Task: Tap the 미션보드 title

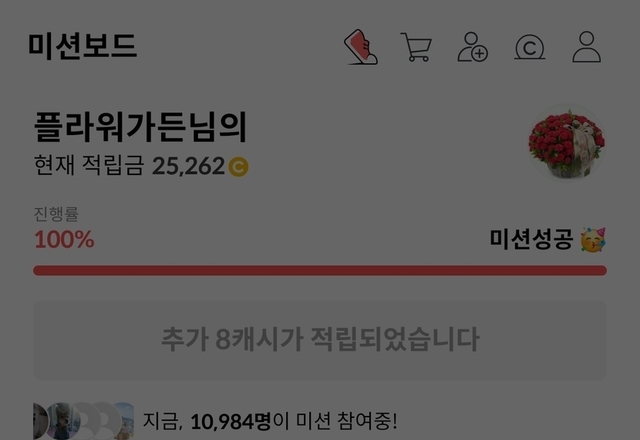Action: click(x=82, y=46)
